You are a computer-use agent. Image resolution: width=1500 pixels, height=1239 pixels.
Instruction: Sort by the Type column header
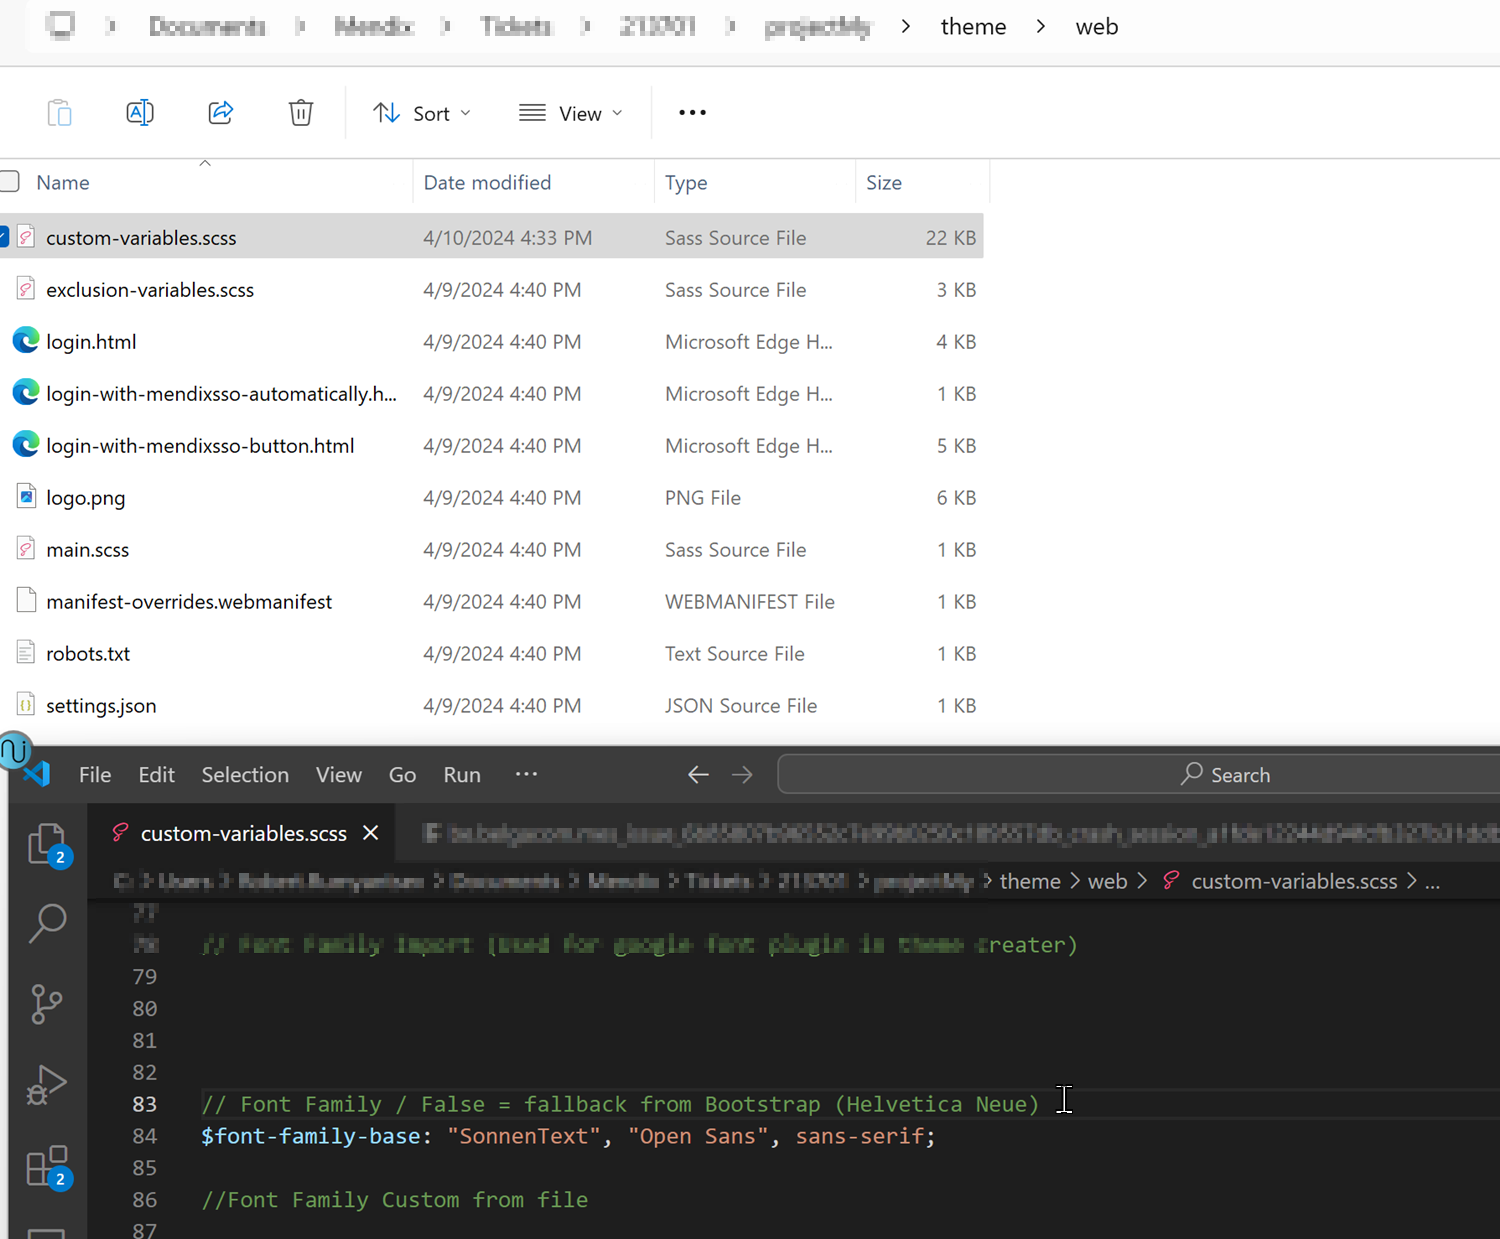click(x=755, y=182)
